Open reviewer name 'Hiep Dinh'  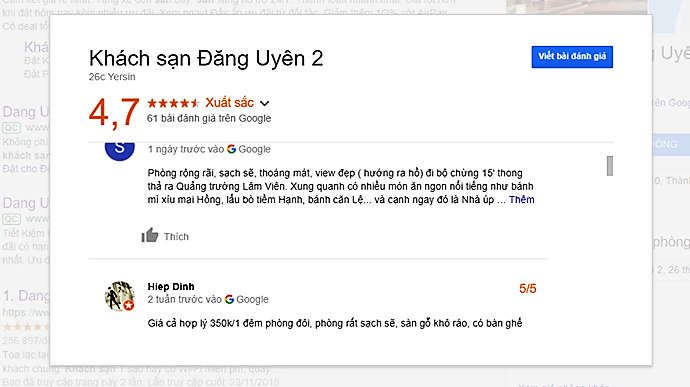tap(171, 287)
